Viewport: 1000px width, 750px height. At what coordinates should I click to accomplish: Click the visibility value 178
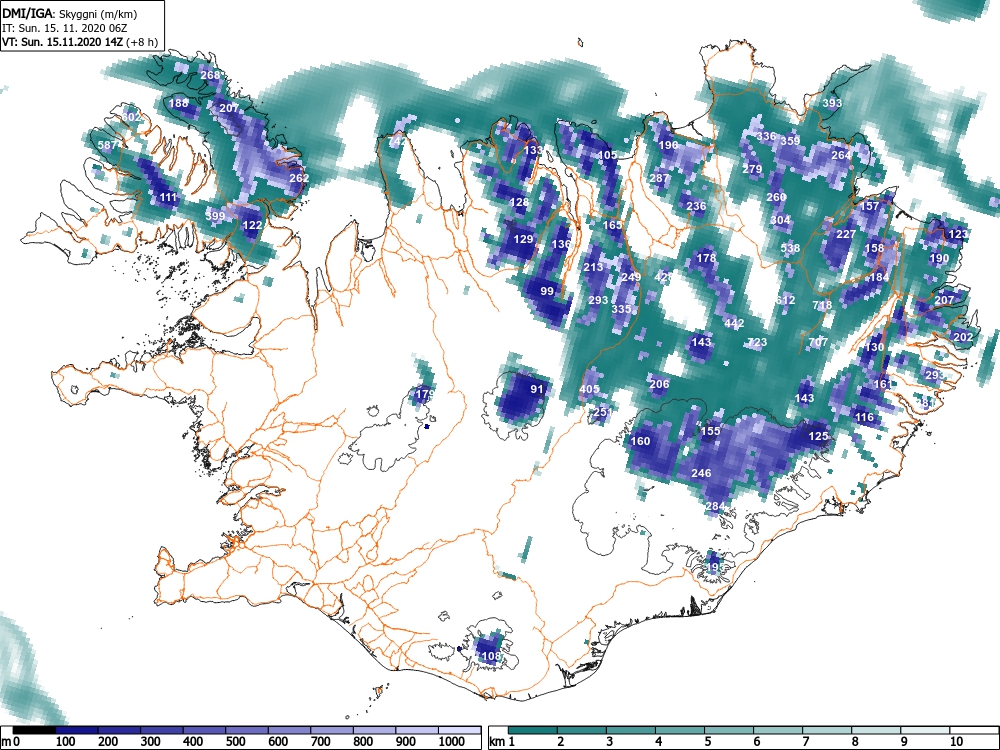[x=706, y=258]
